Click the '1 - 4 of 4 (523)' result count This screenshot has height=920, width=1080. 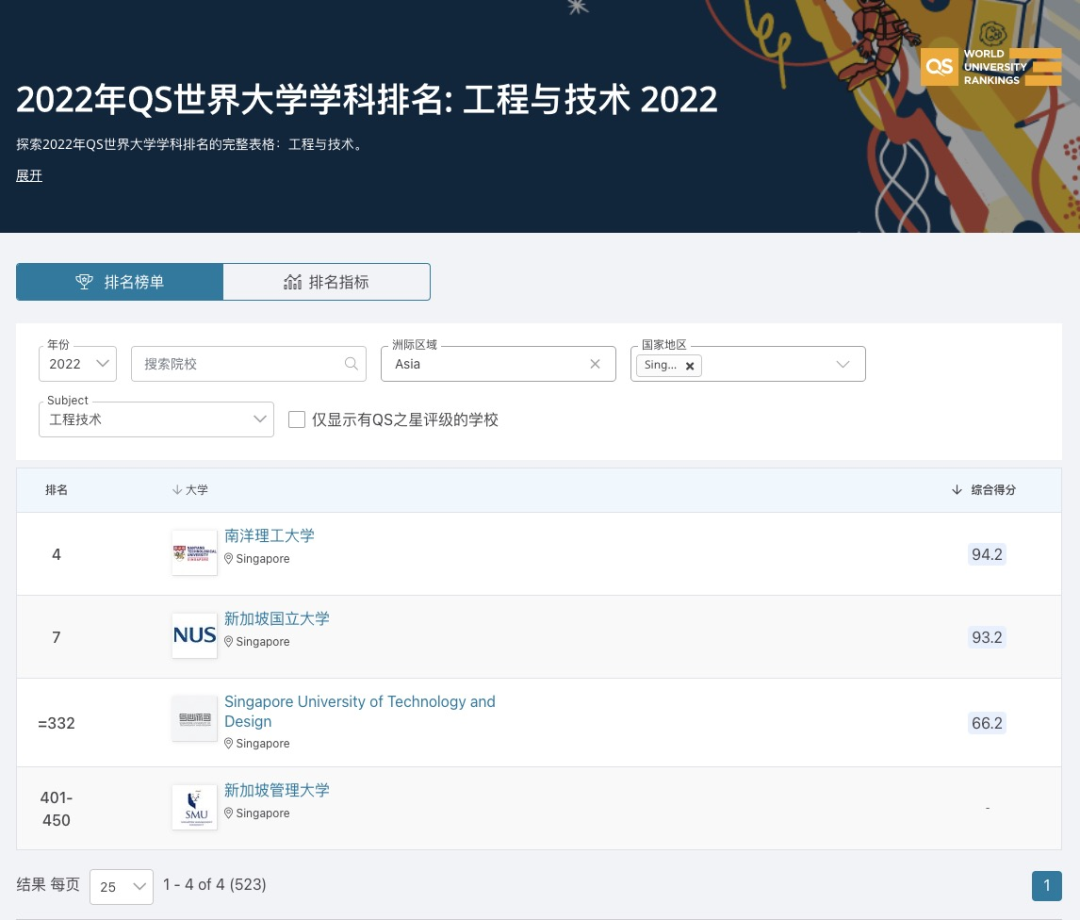click(x=215, y=884)
